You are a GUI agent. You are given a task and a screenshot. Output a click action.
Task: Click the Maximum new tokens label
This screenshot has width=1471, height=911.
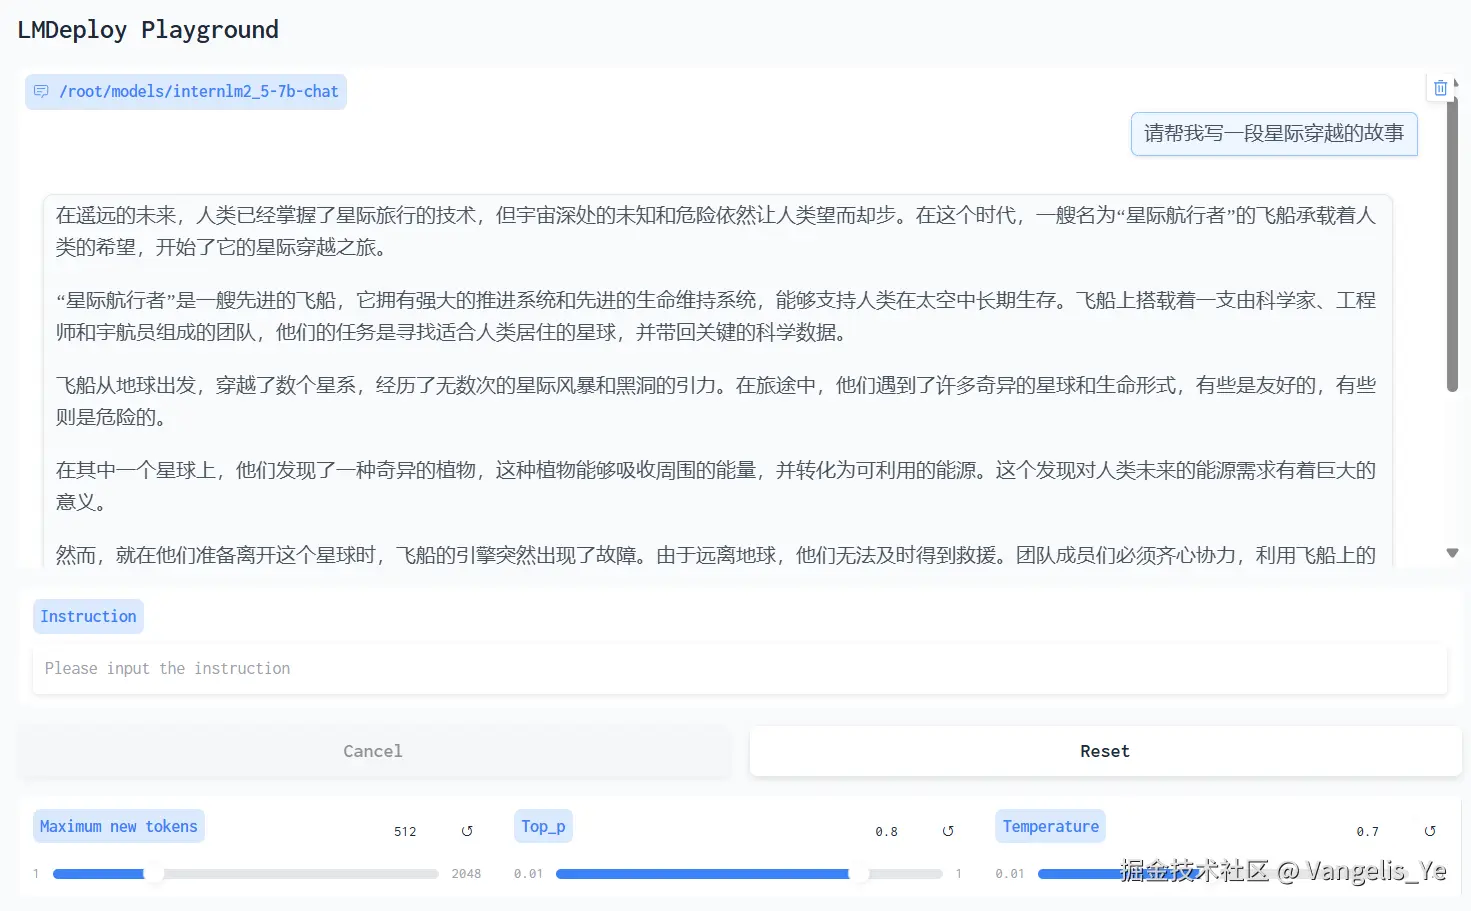tap(119, 826)
